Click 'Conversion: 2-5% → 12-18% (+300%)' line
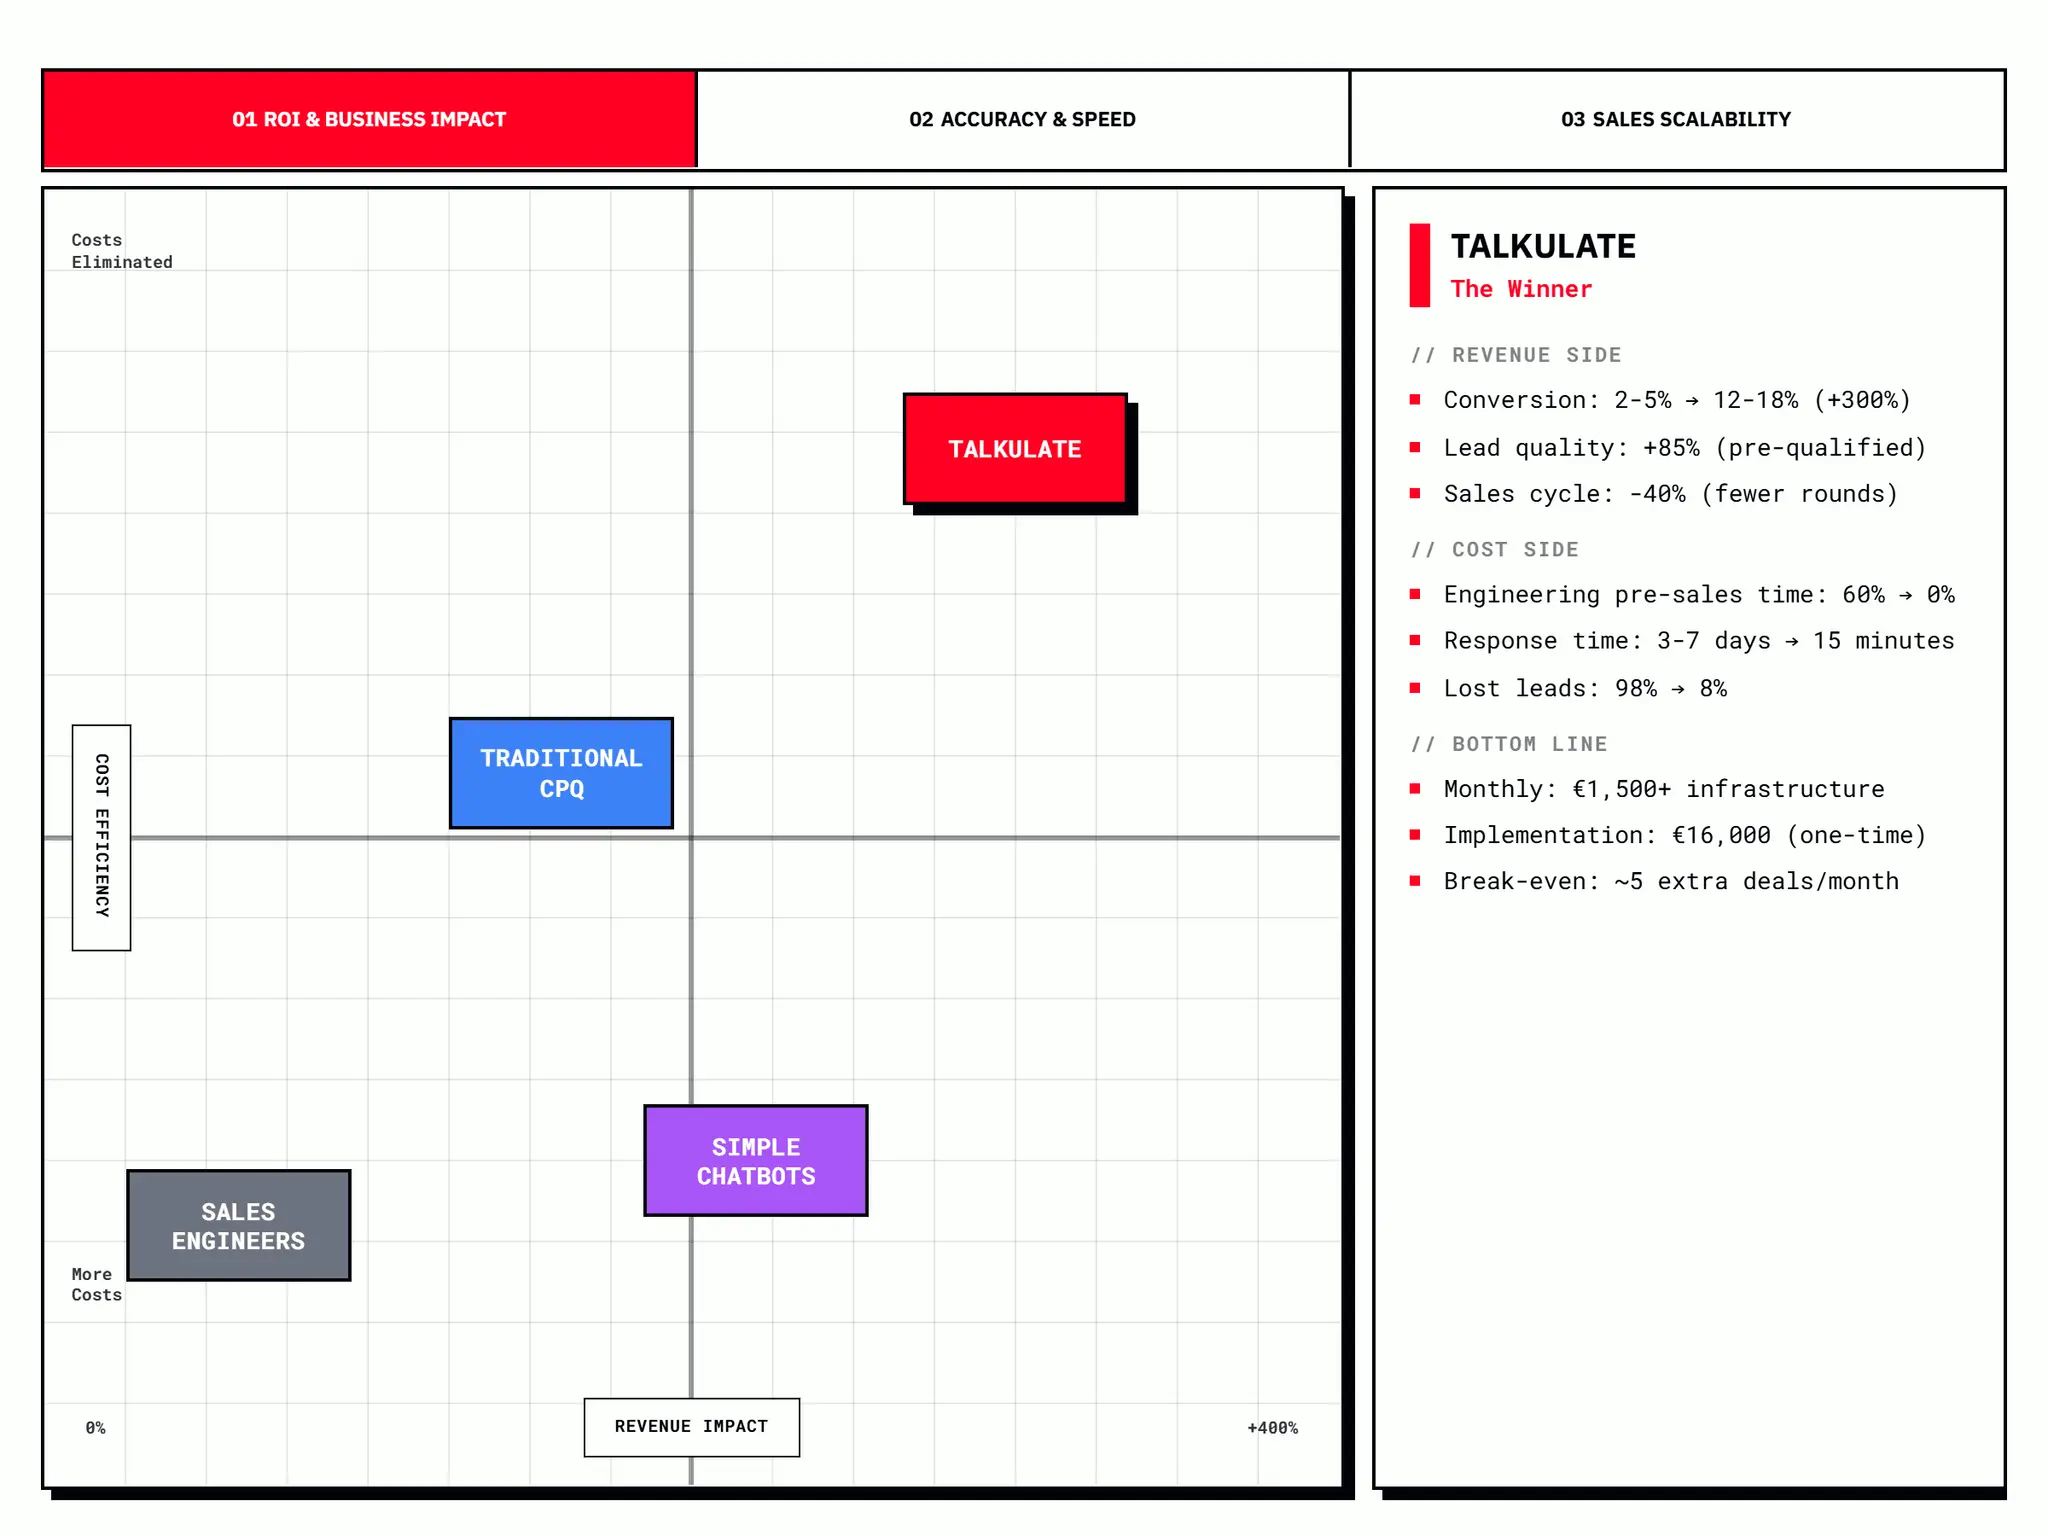The width and height of the screenshot is (2048, 1536). (x=1677, y=400)
